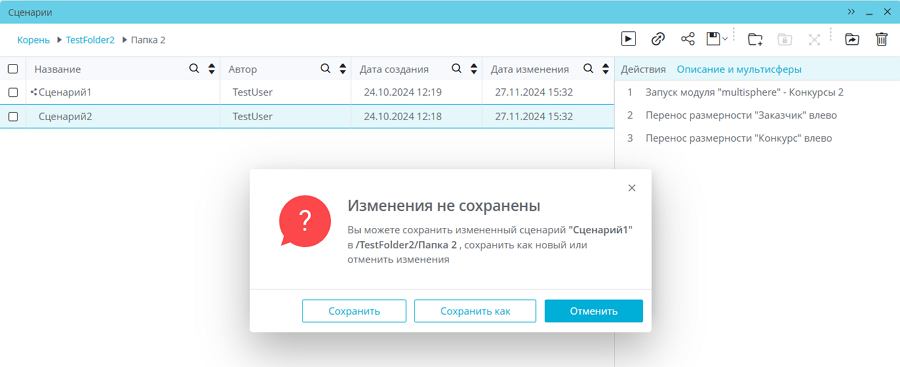Click the Сохранить как button

point(475,311)
